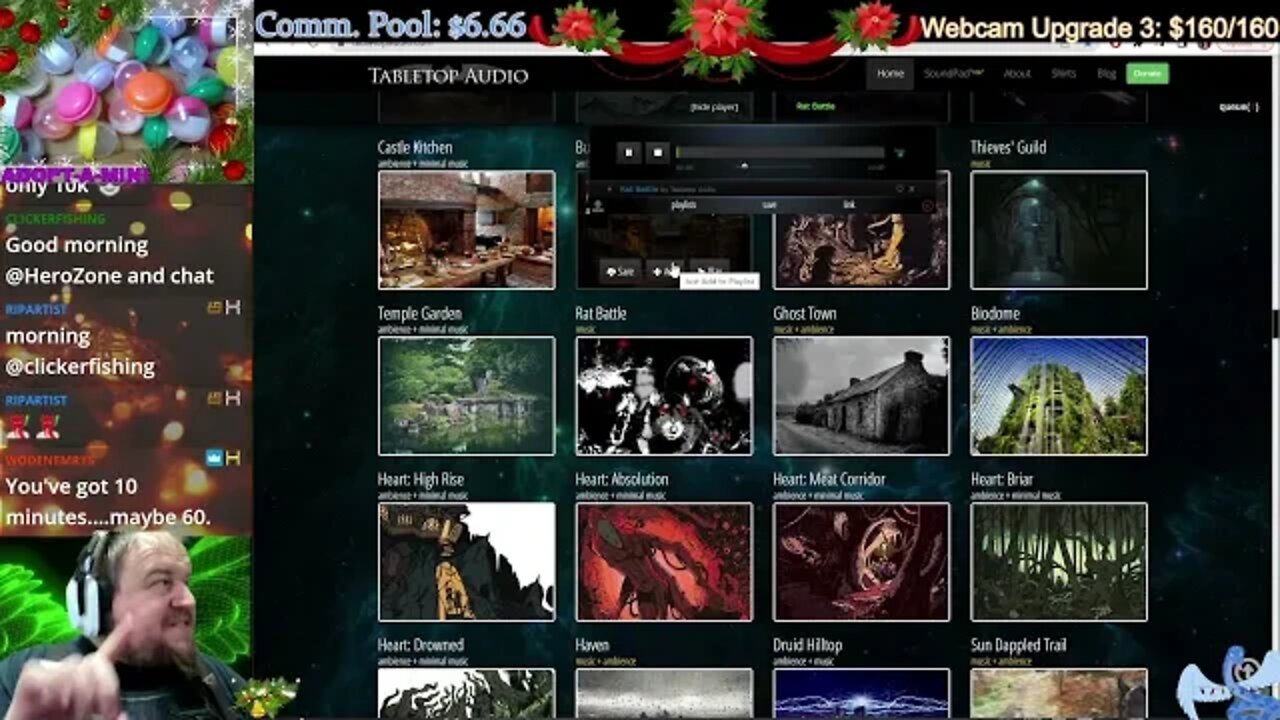1280x720 pixels.
Task: Click Add to playlist on hovered card
Action: point(666,271)
